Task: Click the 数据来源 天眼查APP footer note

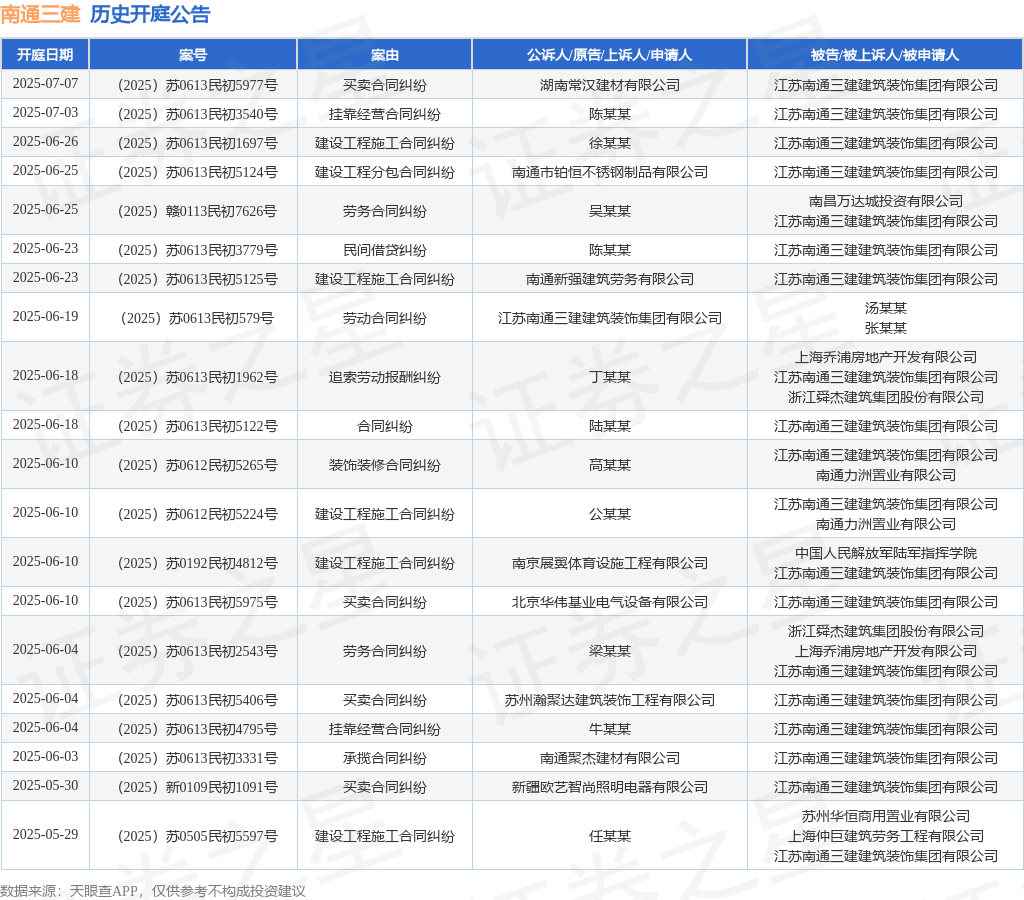Action: (153, 891)
